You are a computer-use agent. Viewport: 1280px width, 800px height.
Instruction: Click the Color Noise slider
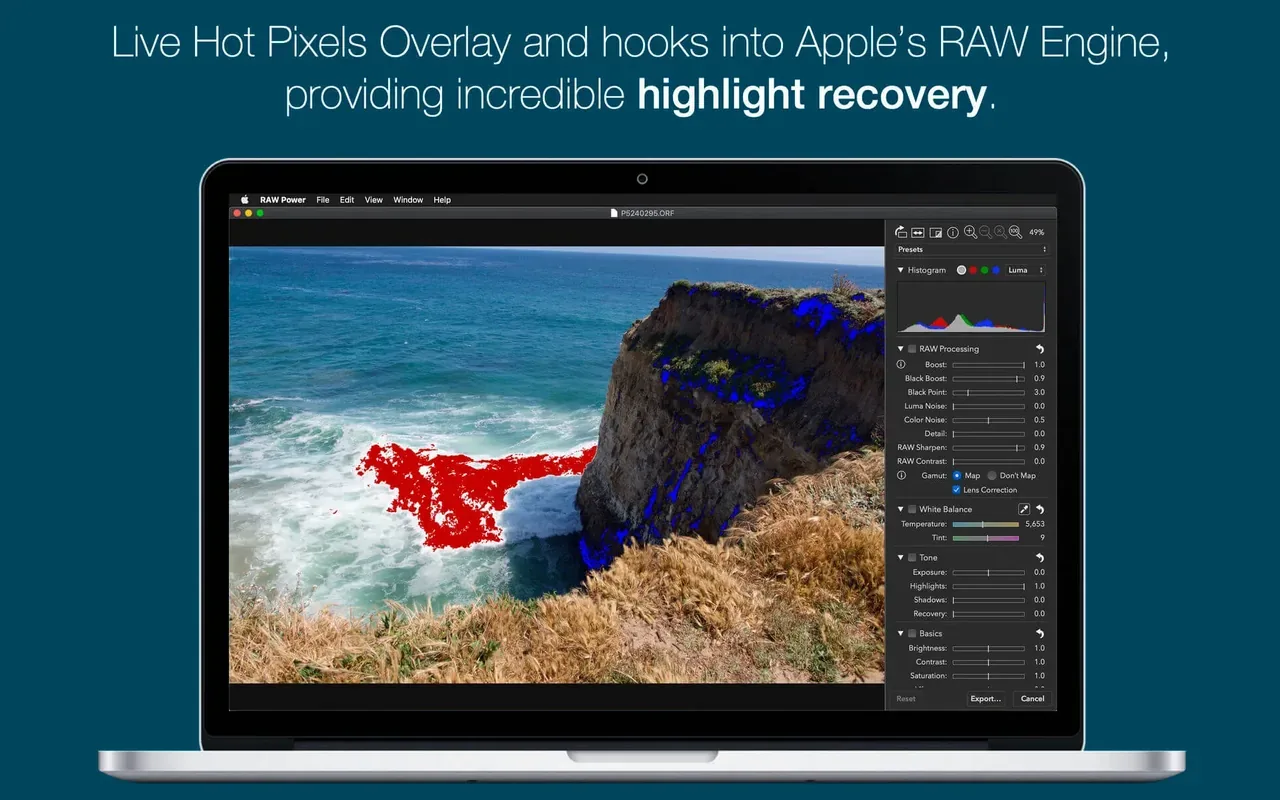(988, 420)
